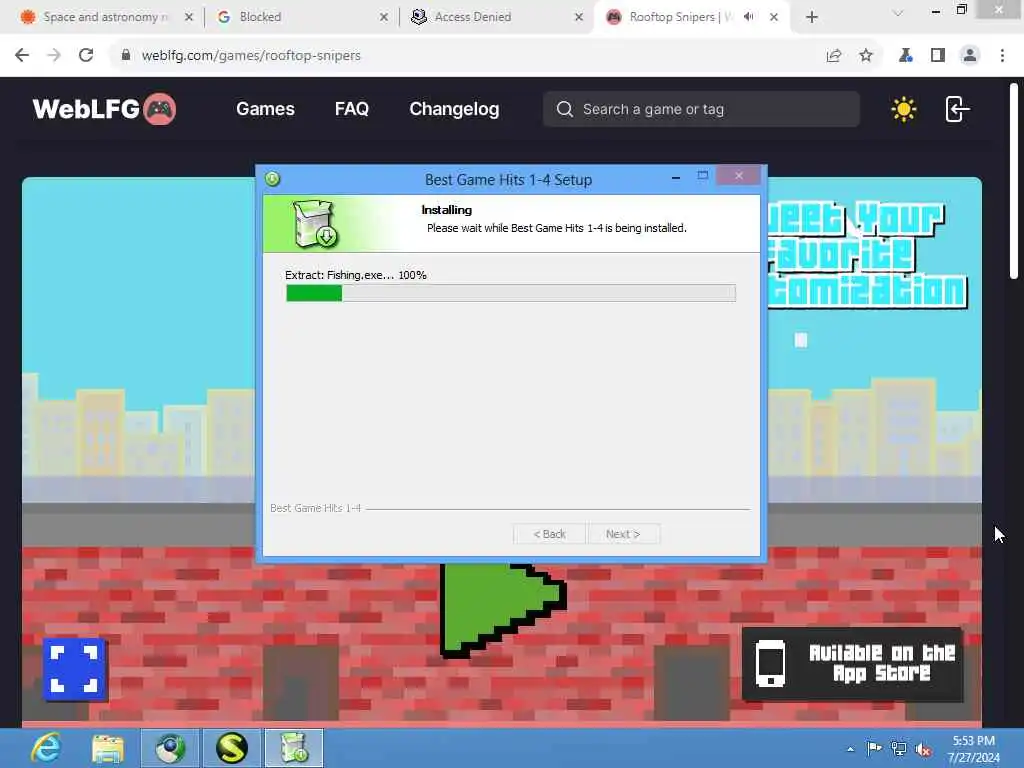This screenshot has width=1024, height=768.
Task: Show hidden tray icons arrow
Action: (x=850, y=749)
